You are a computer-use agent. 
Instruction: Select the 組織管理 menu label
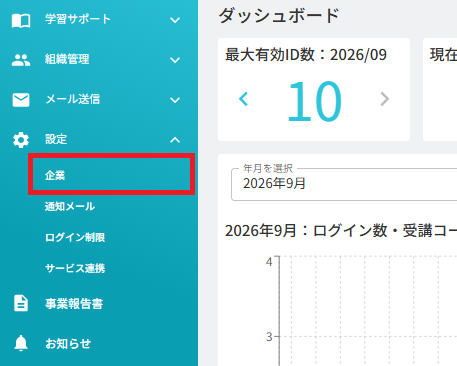coord(67,59)
